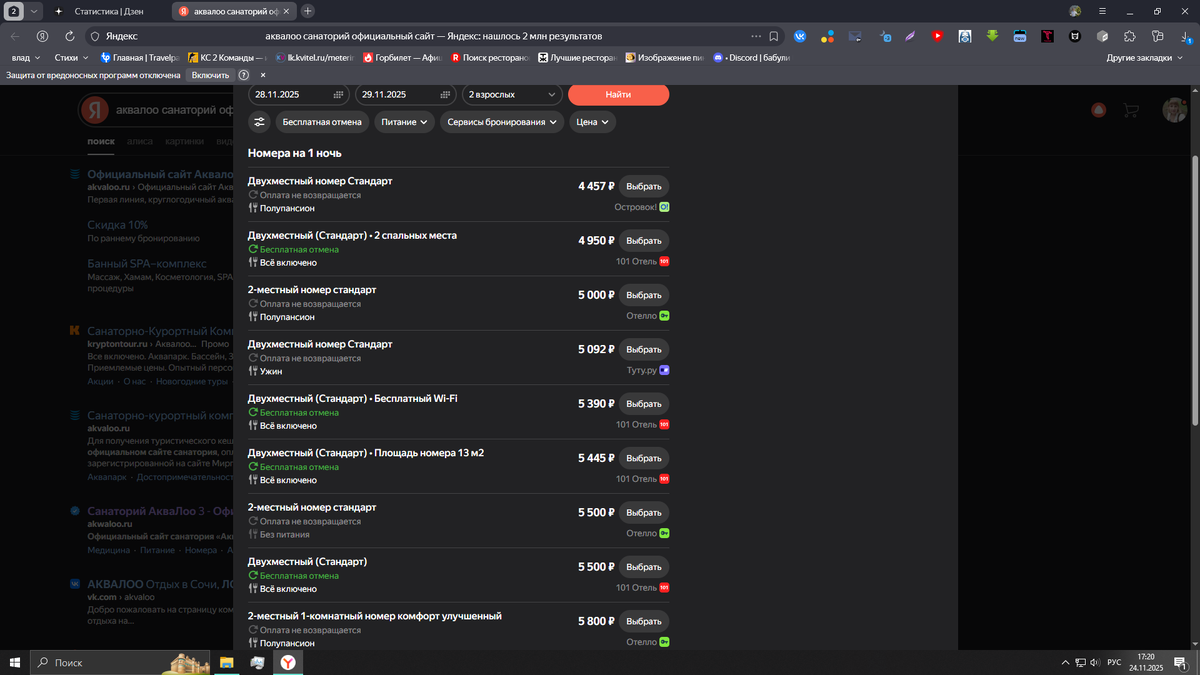Screen dimensions: 1200x675
Task: Open the Windows Start menu
Action: click(x=15, y=662)
